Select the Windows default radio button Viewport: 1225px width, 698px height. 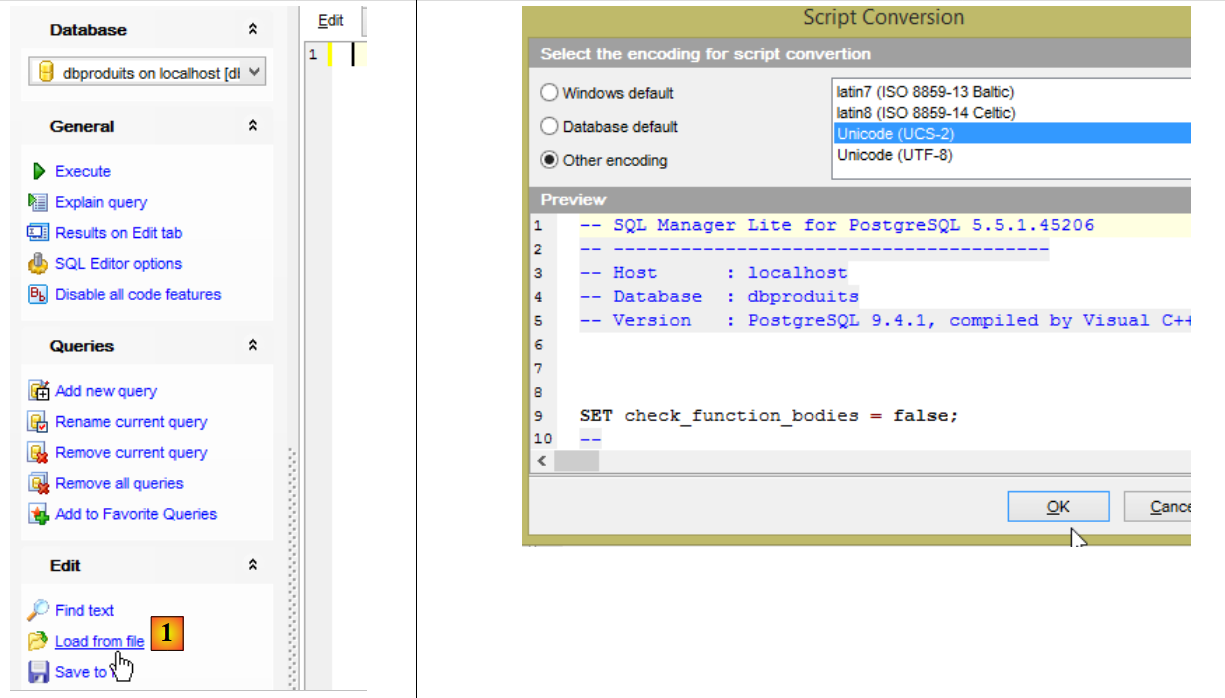[x=549, y=93]
